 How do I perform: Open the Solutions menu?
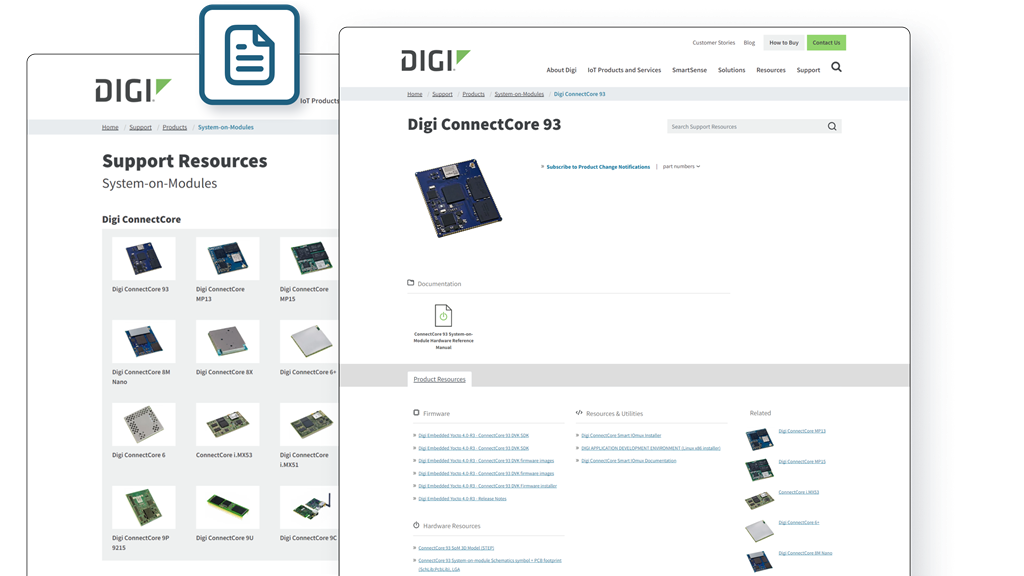coord(731,70)
